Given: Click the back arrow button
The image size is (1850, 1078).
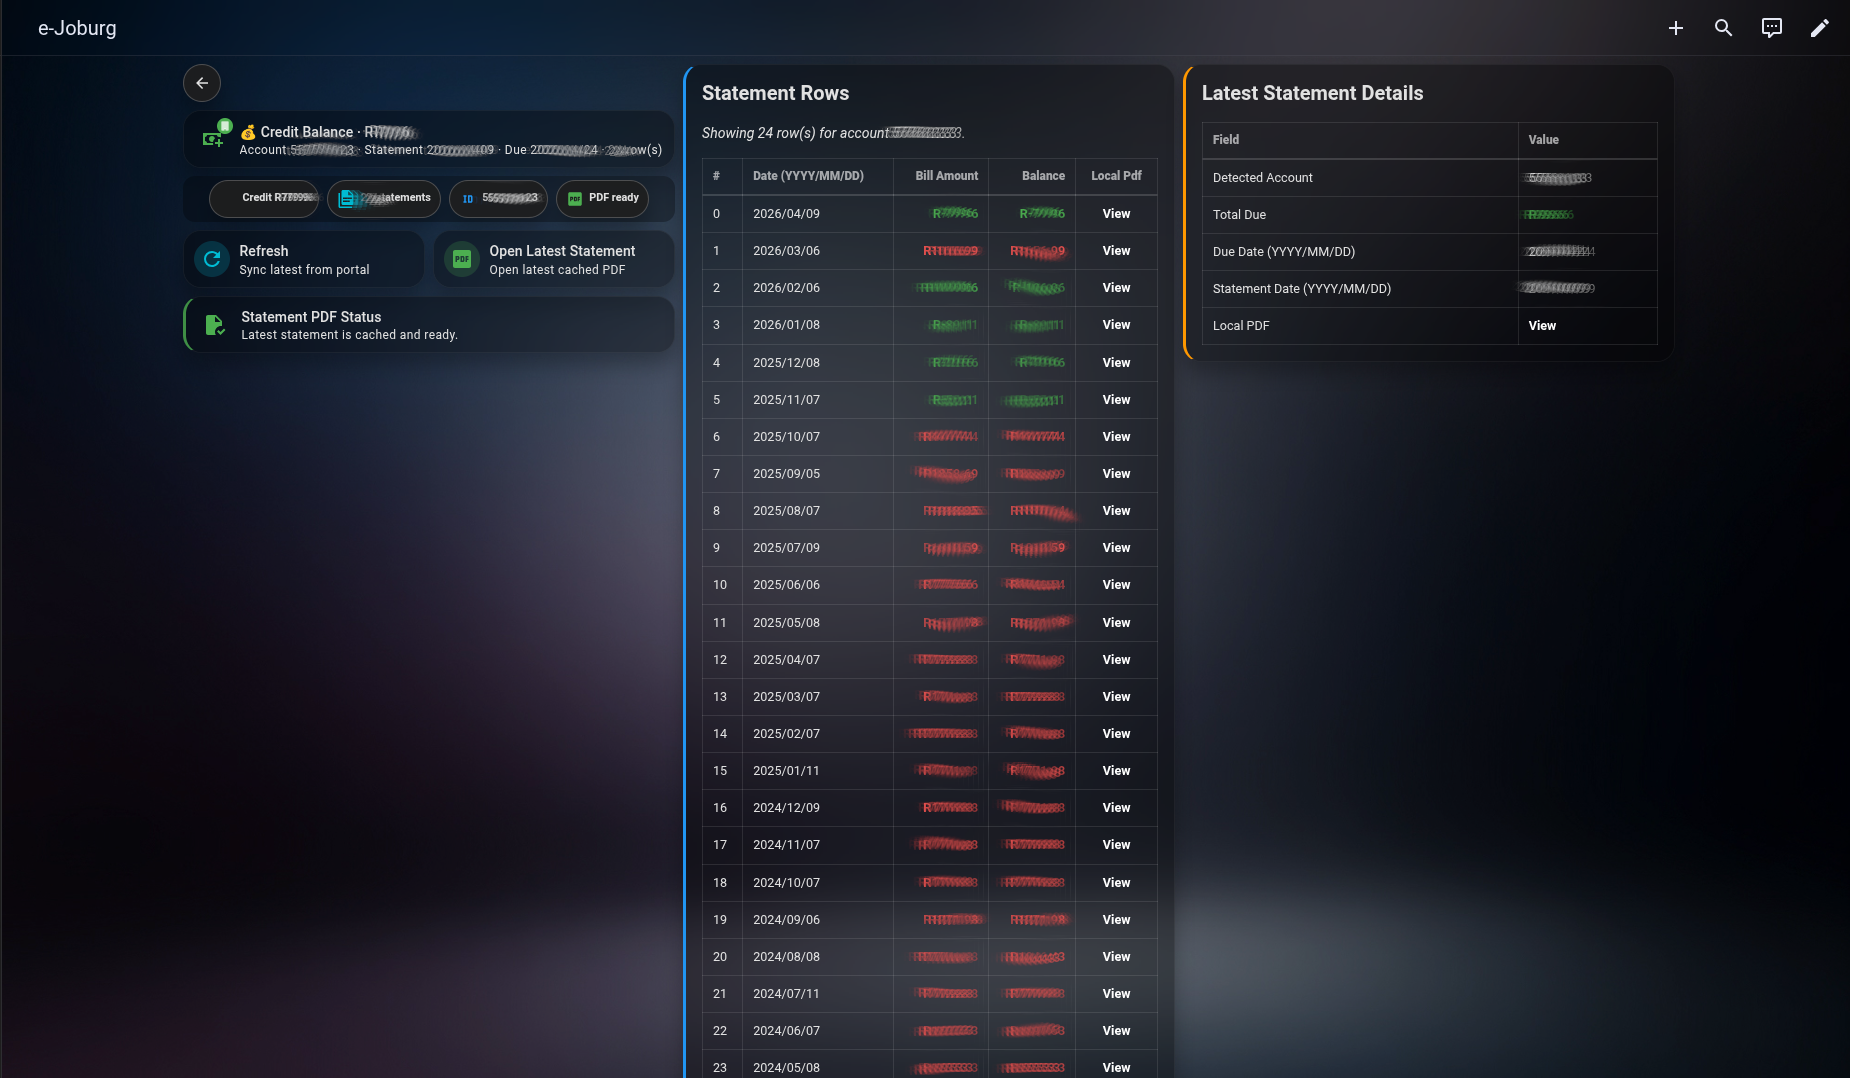Looking at the screenshot, I should coord(202,83).
